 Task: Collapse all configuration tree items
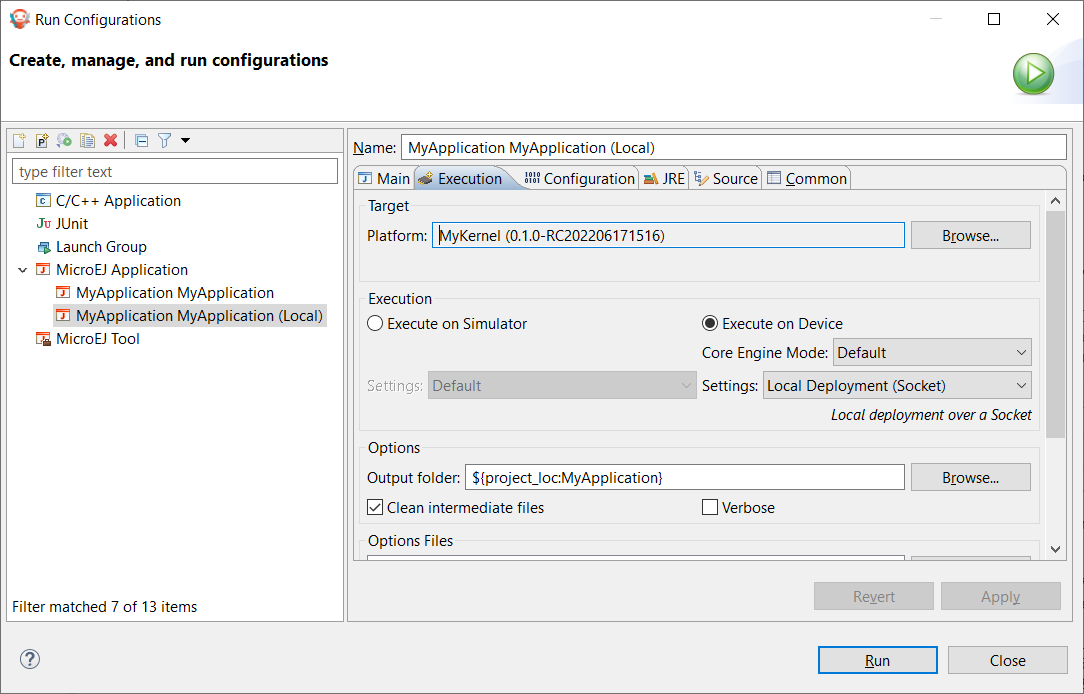tap(141, 140)
